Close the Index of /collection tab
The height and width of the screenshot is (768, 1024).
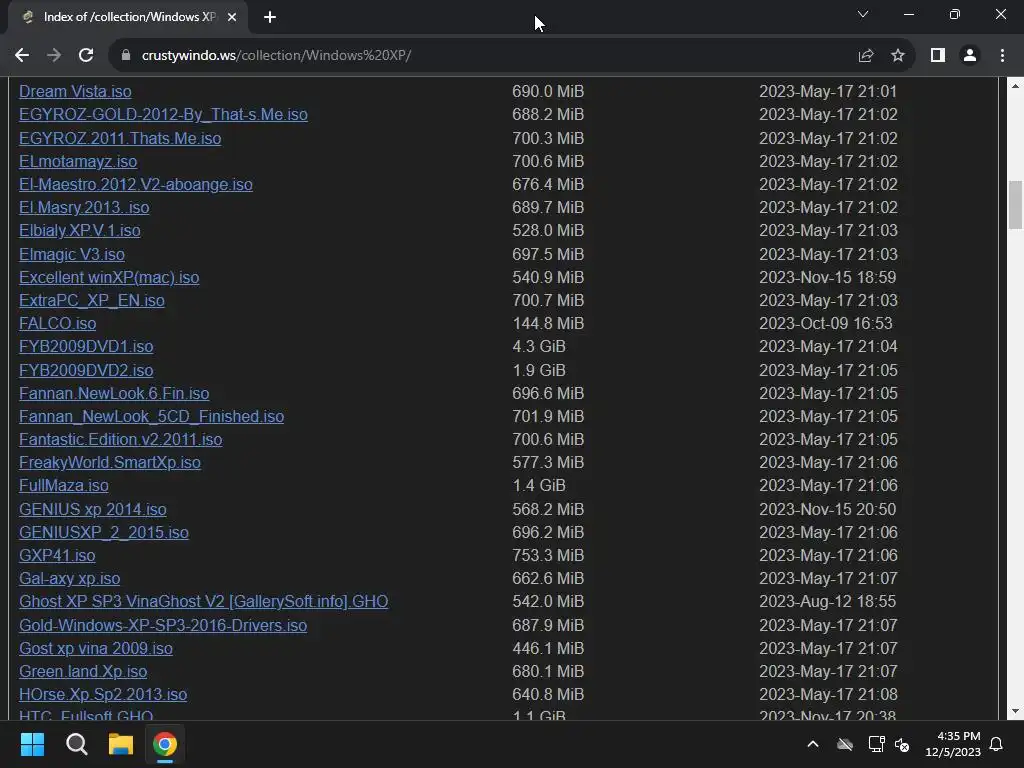(232, 17)
